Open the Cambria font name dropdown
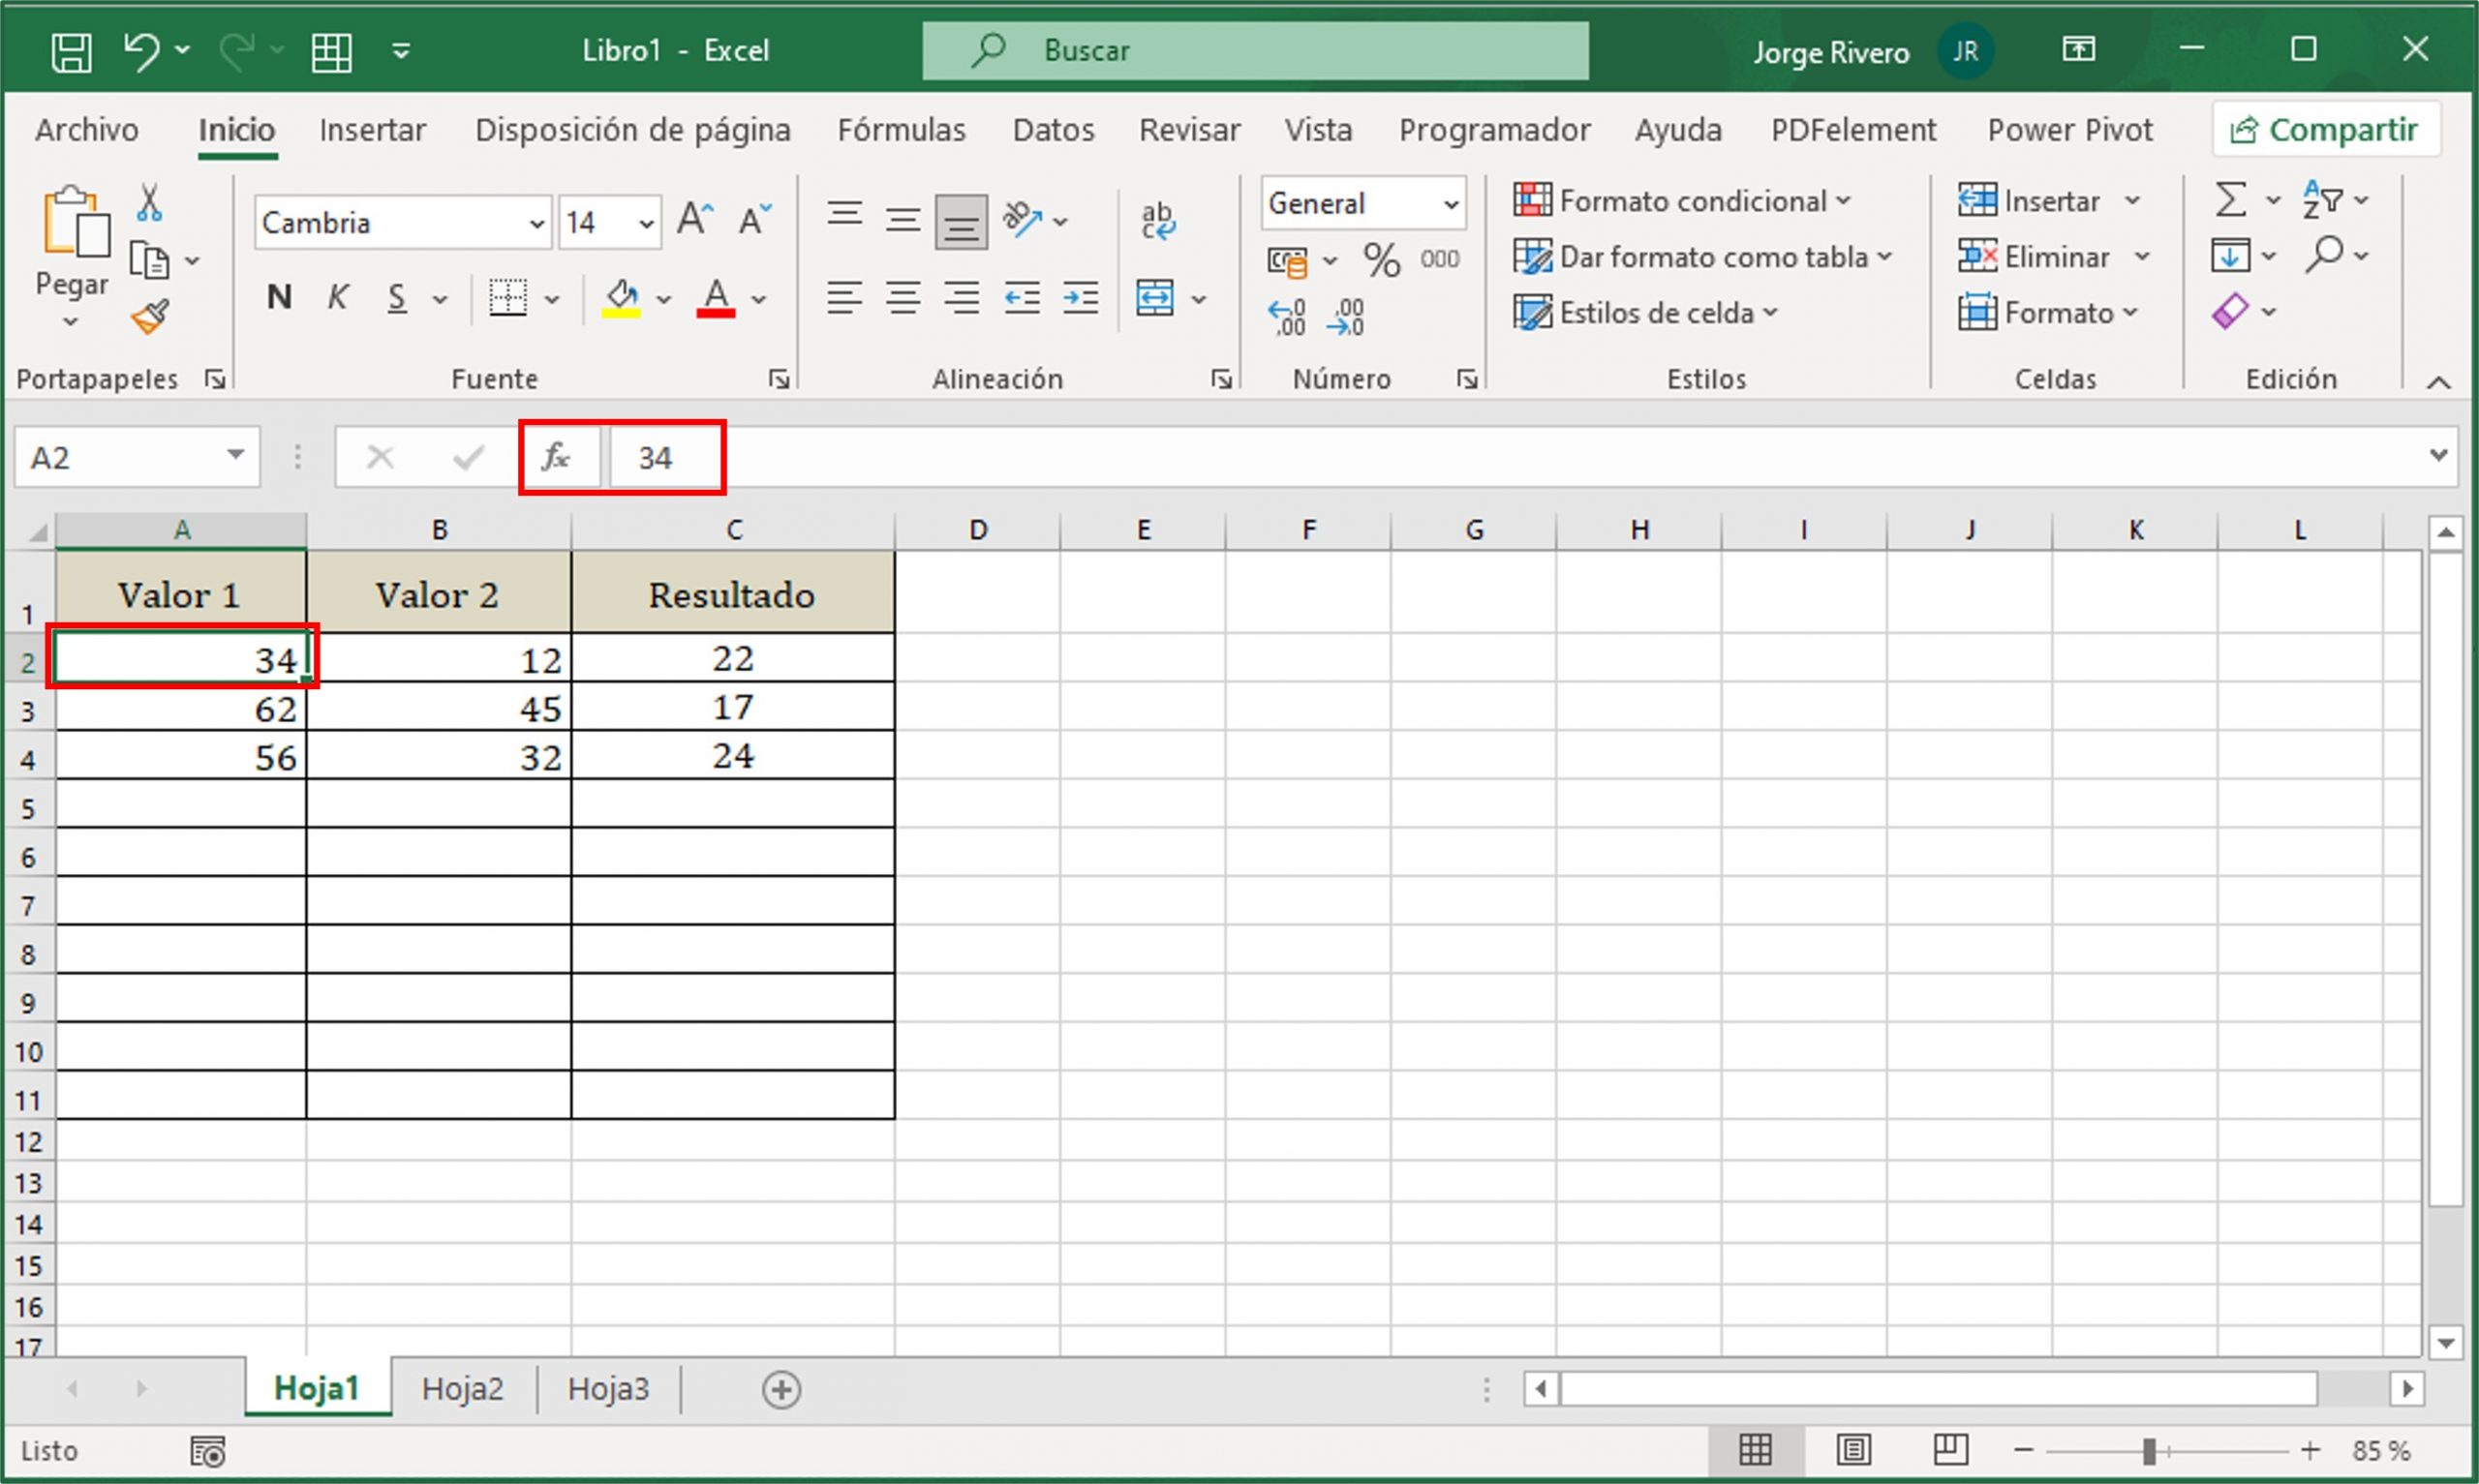This screenshot has height=1484, width=2479. 537,223
